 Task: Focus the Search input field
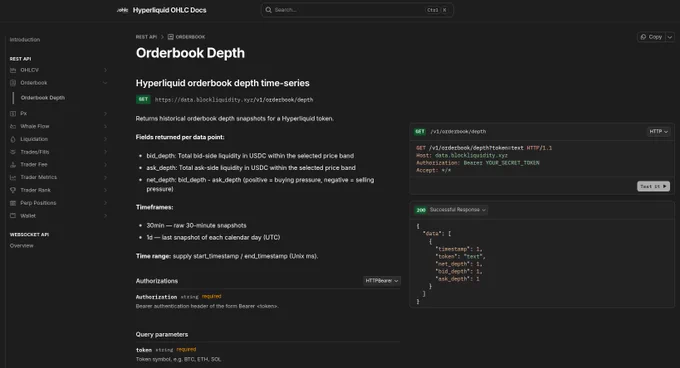click(x=357, y=10)
